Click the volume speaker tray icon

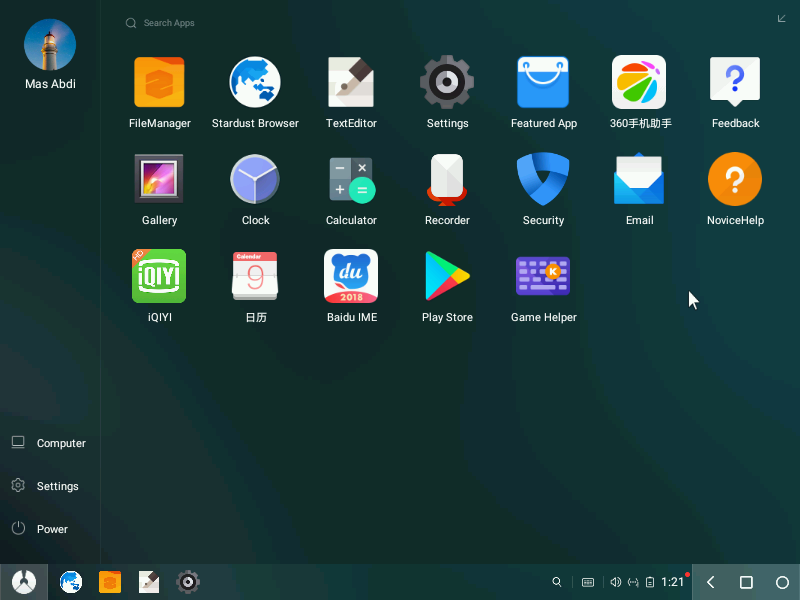[x=616, y=582]
